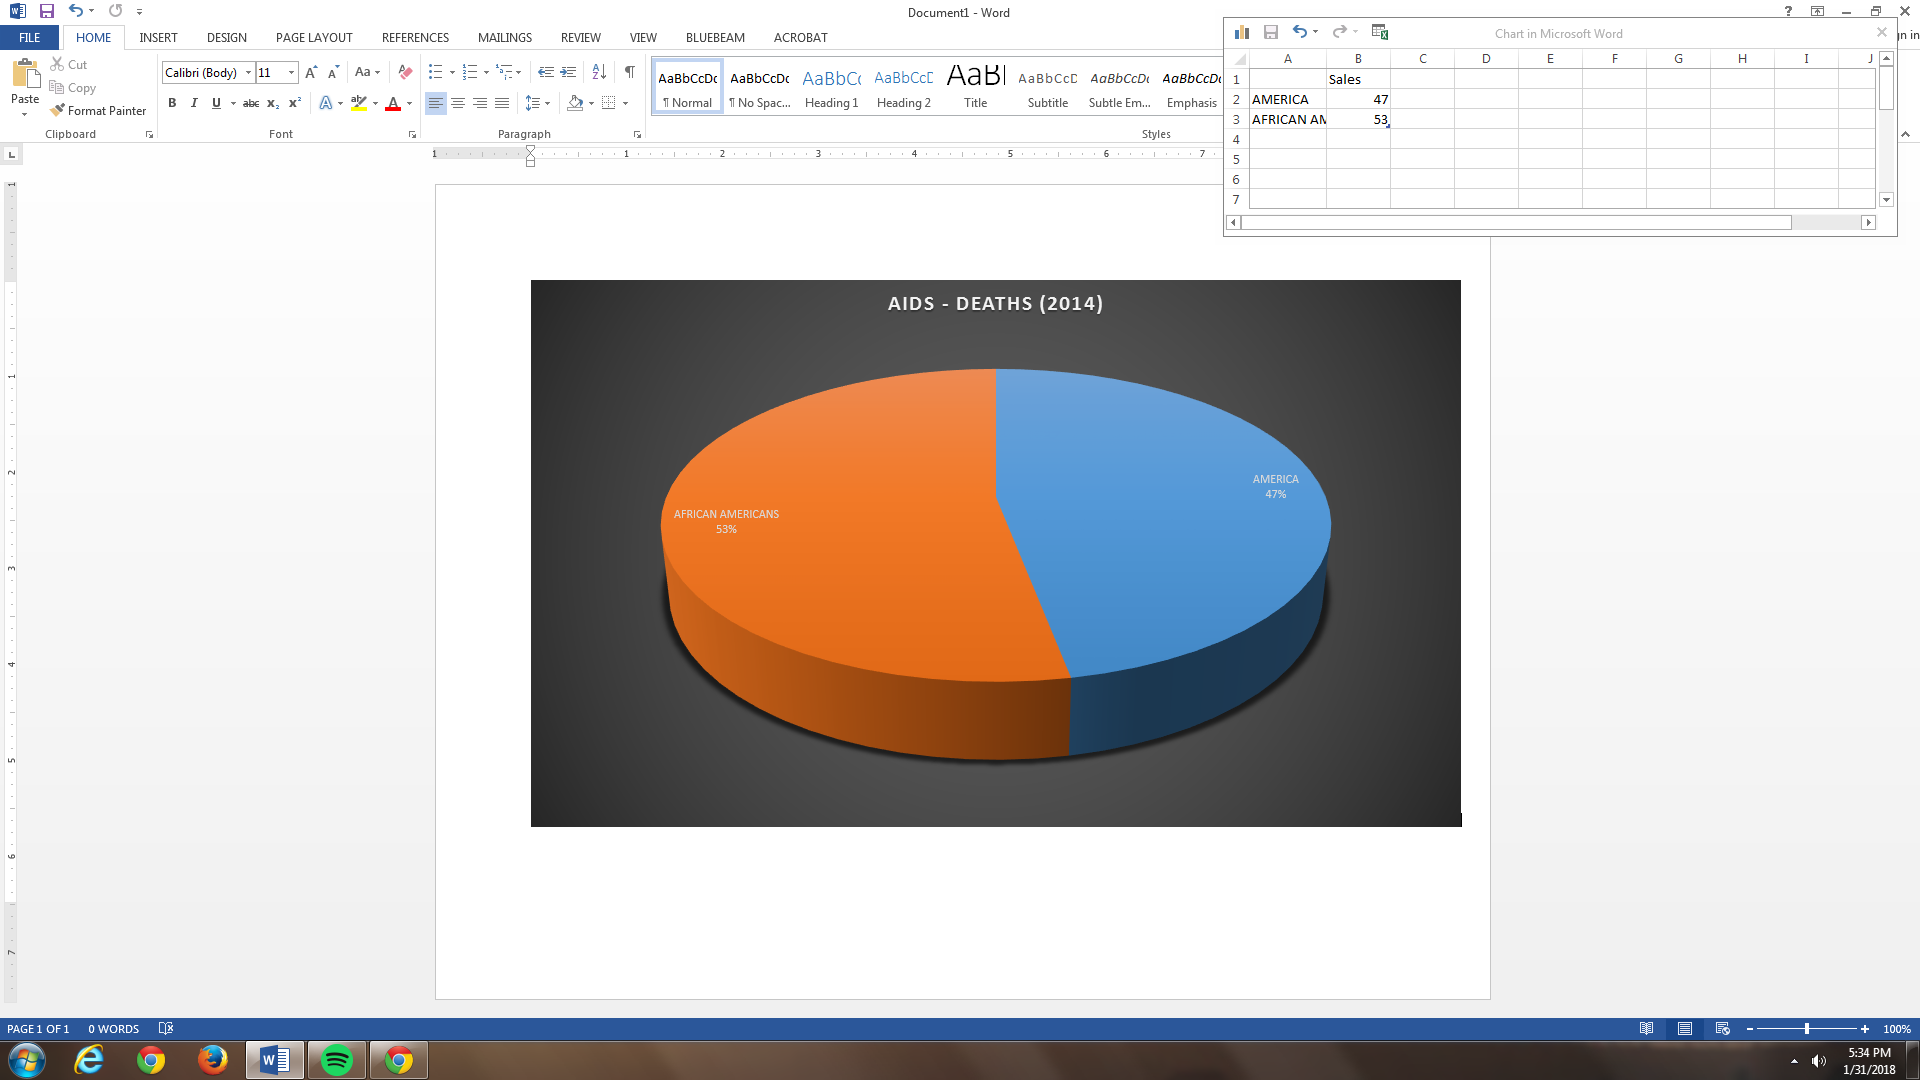Screen dimensions: 1920x1080
Task: Click the Sort paragraph icon
Action: click(599, 72)
